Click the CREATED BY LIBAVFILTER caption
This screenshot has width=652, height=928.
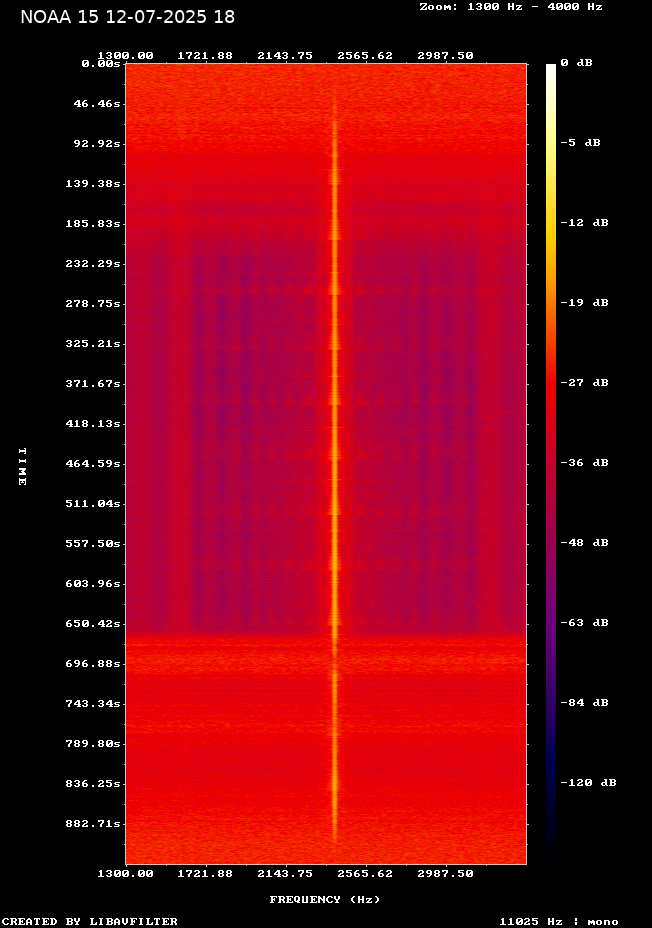(90, 921)
